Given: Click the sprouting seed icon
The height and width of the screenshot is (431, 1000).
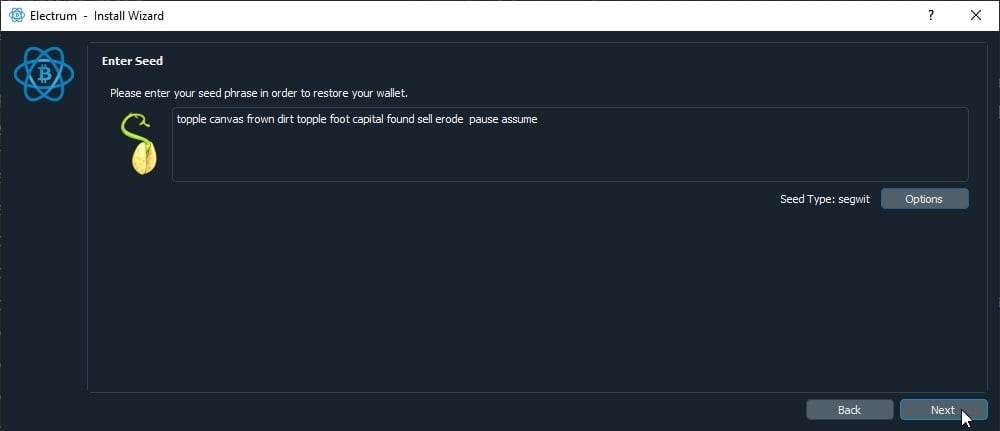Looking at the screenshot, I should (140, 144).
